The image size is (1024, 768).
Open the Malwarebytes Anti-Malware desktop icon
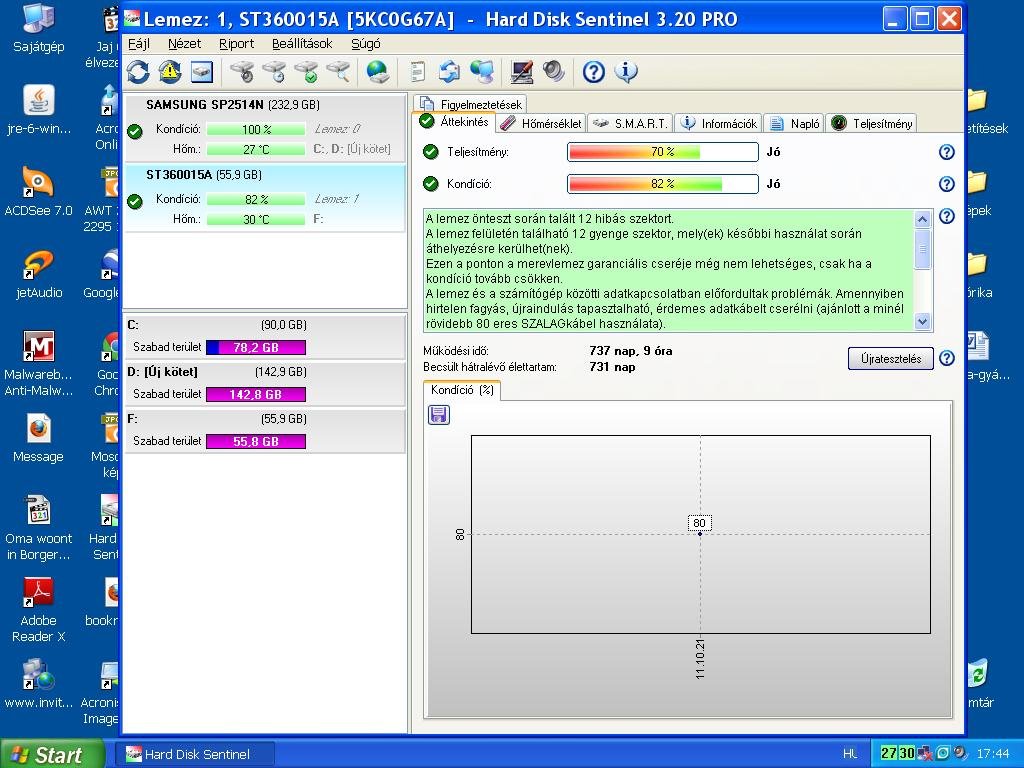38,364
